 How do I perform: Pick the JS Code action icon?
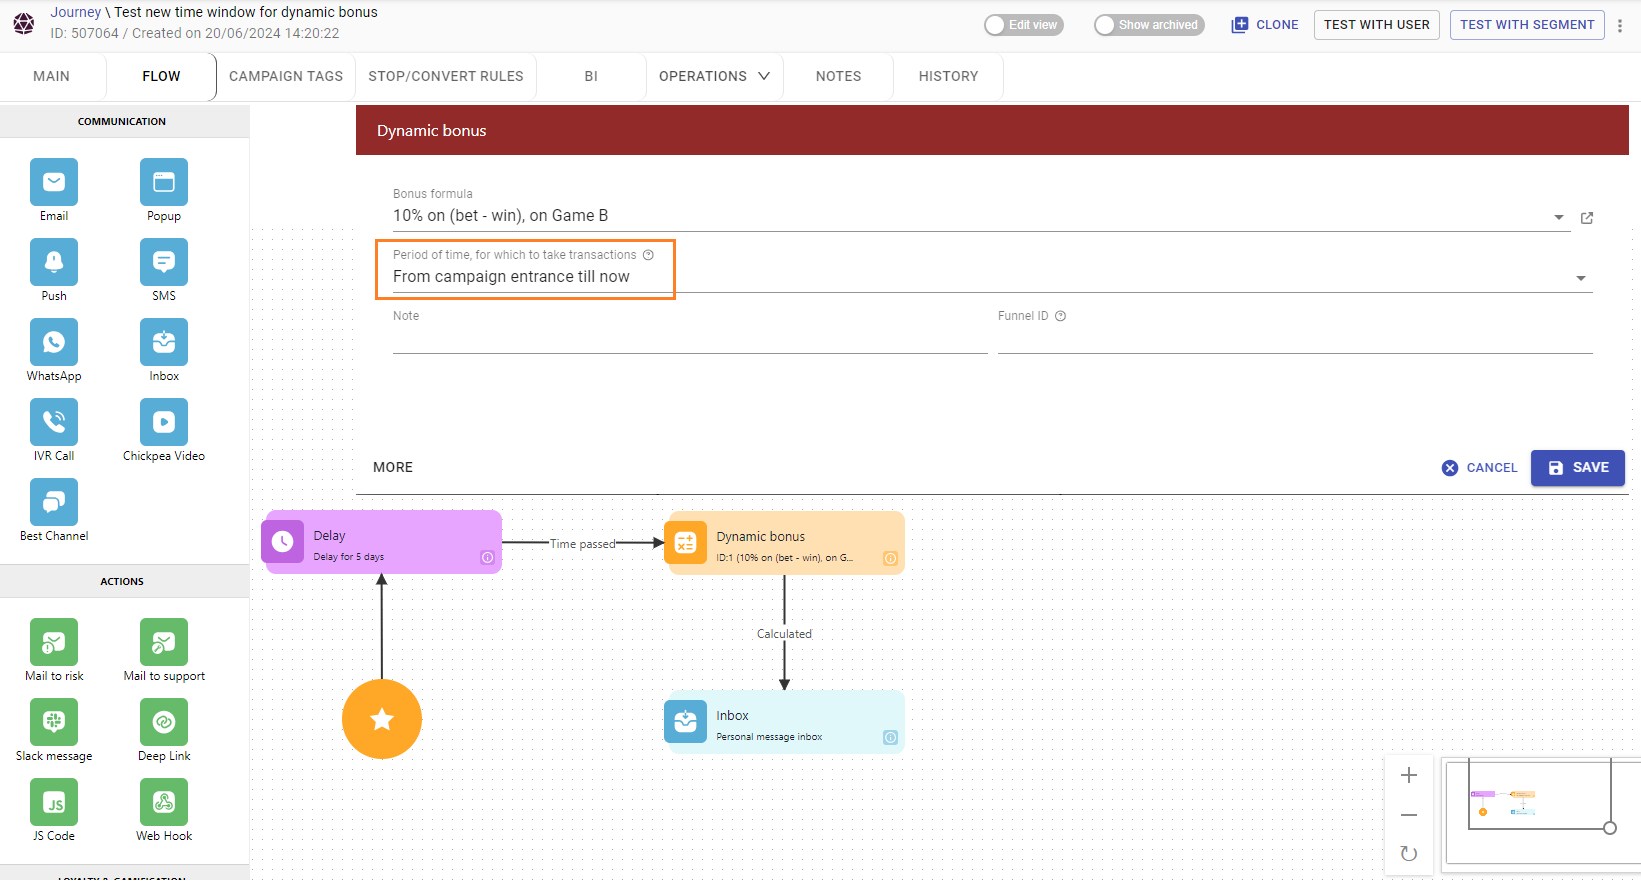tap(54, 802)
